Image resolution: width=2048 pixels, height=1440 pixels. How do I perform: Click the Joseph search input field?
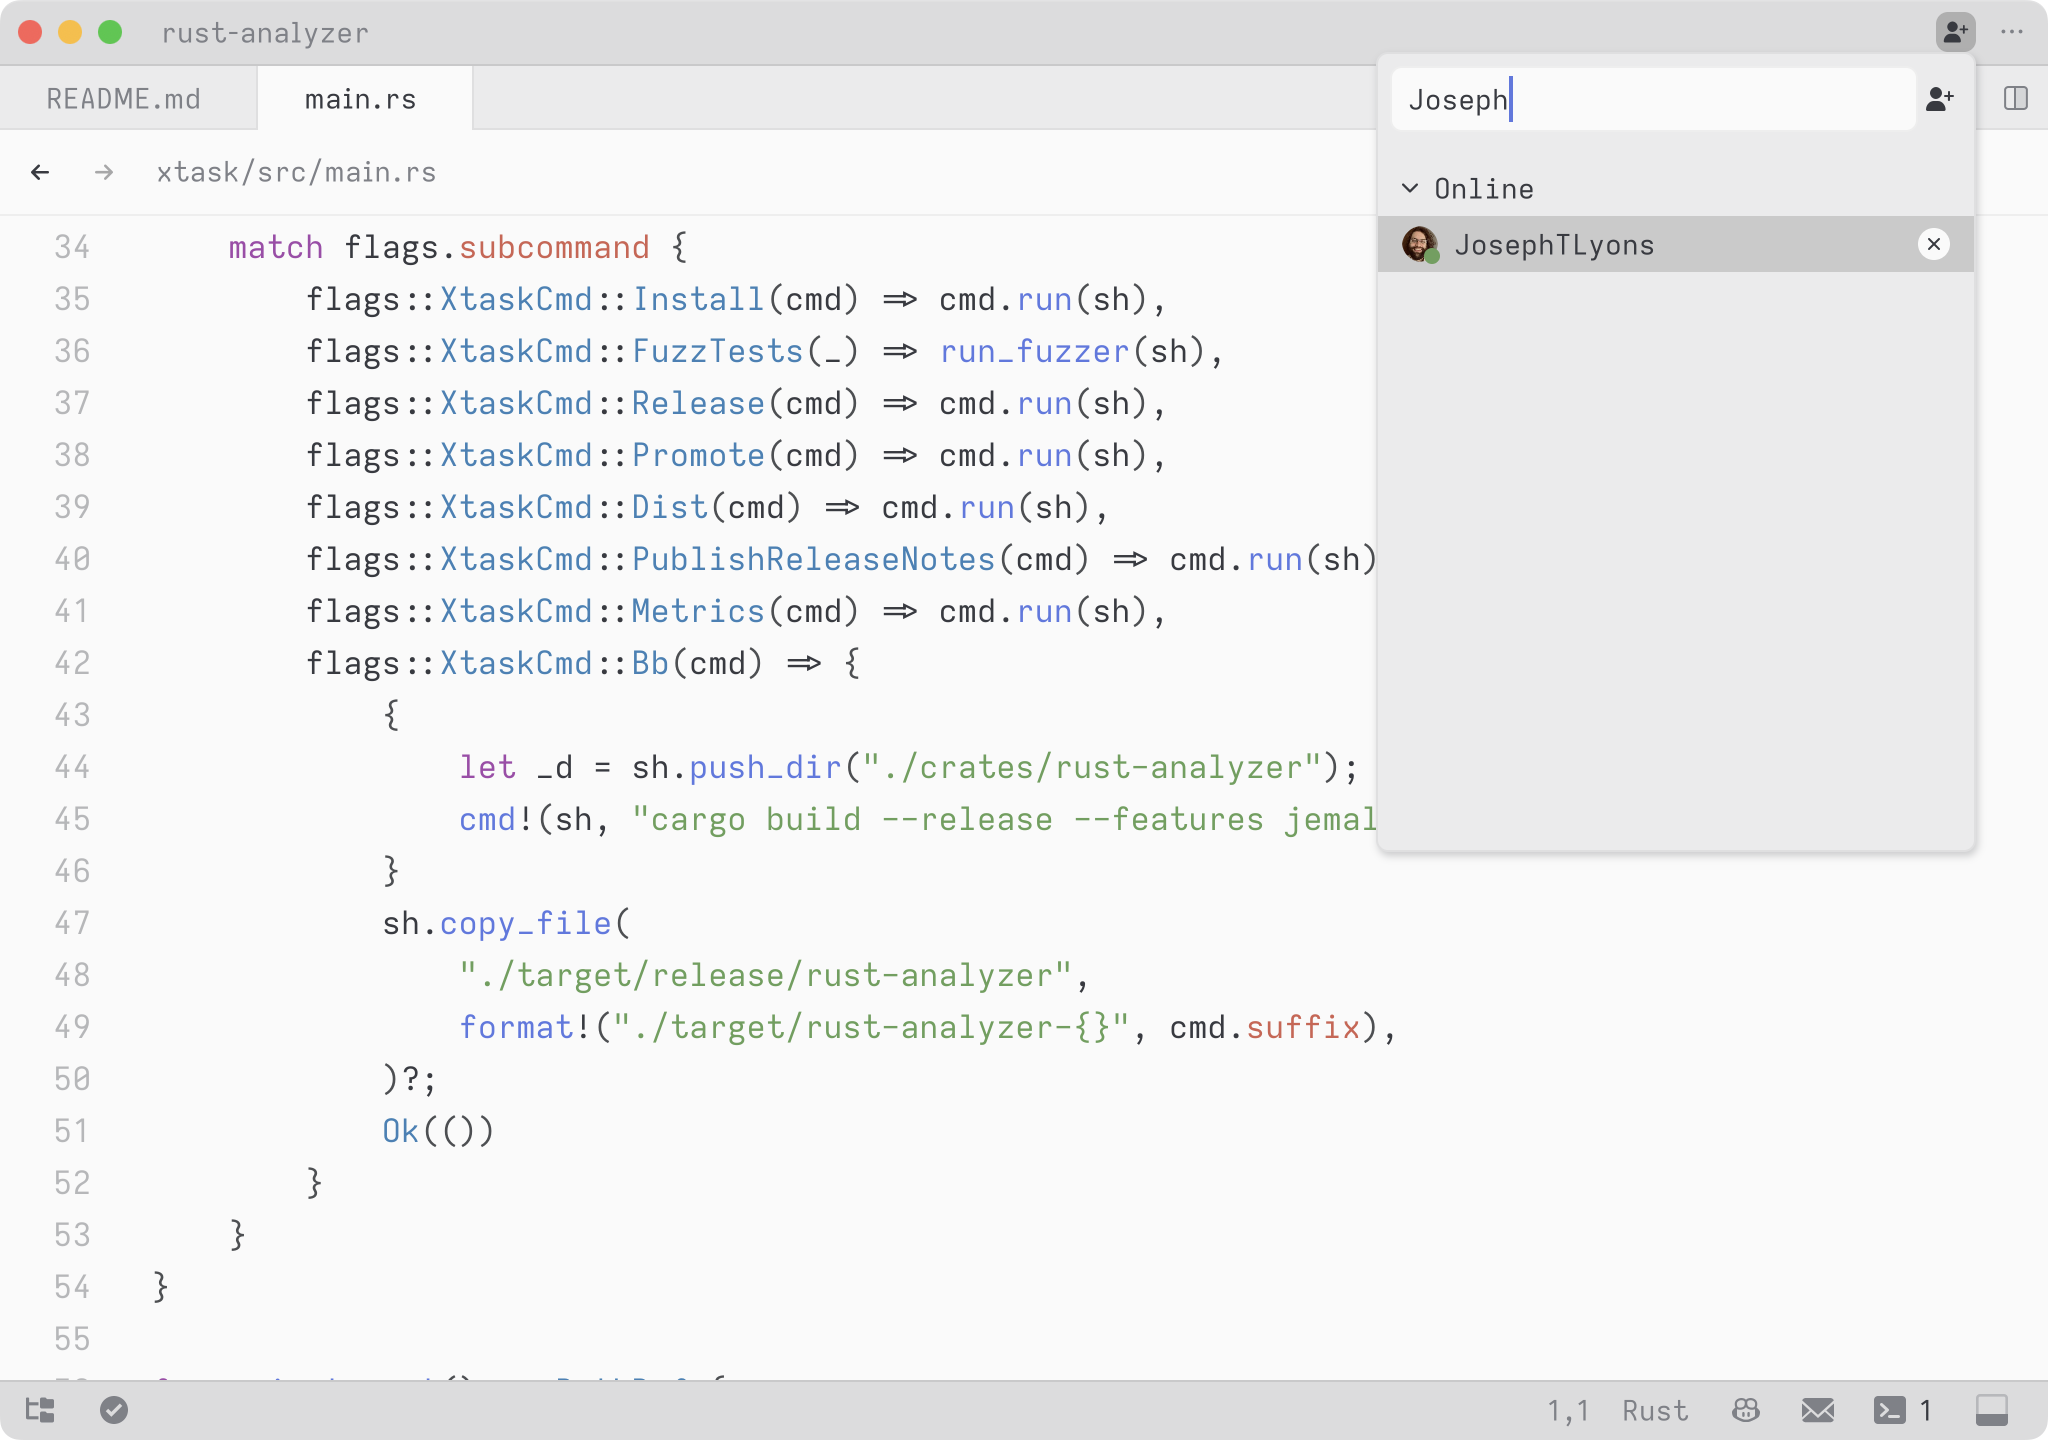tap(1650, 99)
